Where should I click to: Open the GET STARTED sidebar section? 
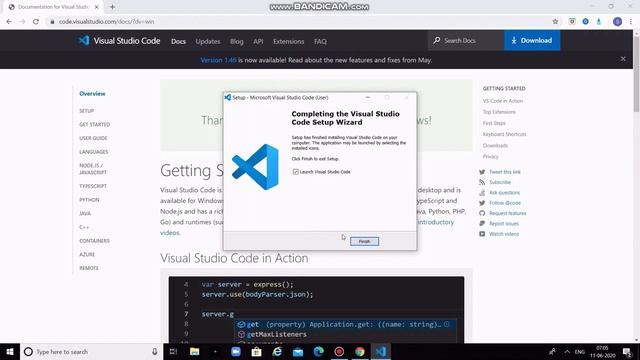[95, 124]
